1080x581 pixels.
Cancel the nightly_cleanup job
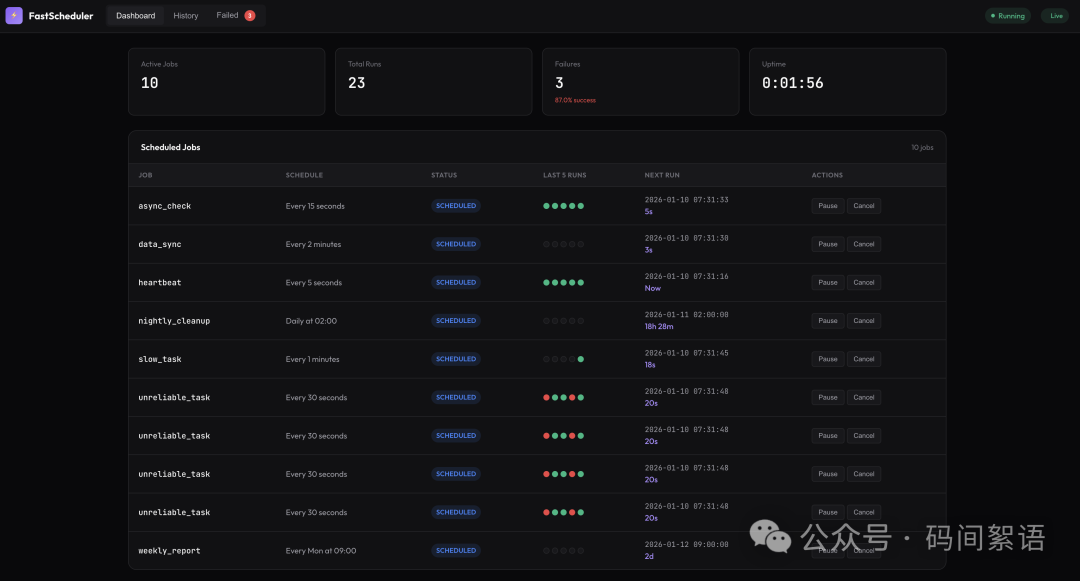click(864, 321)
